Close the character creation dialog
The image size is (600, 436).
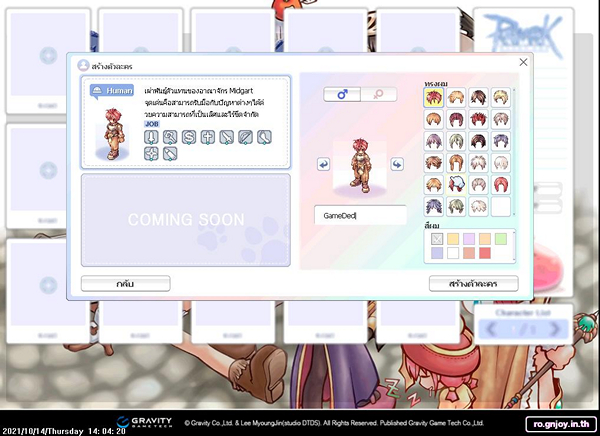[522, 62]
